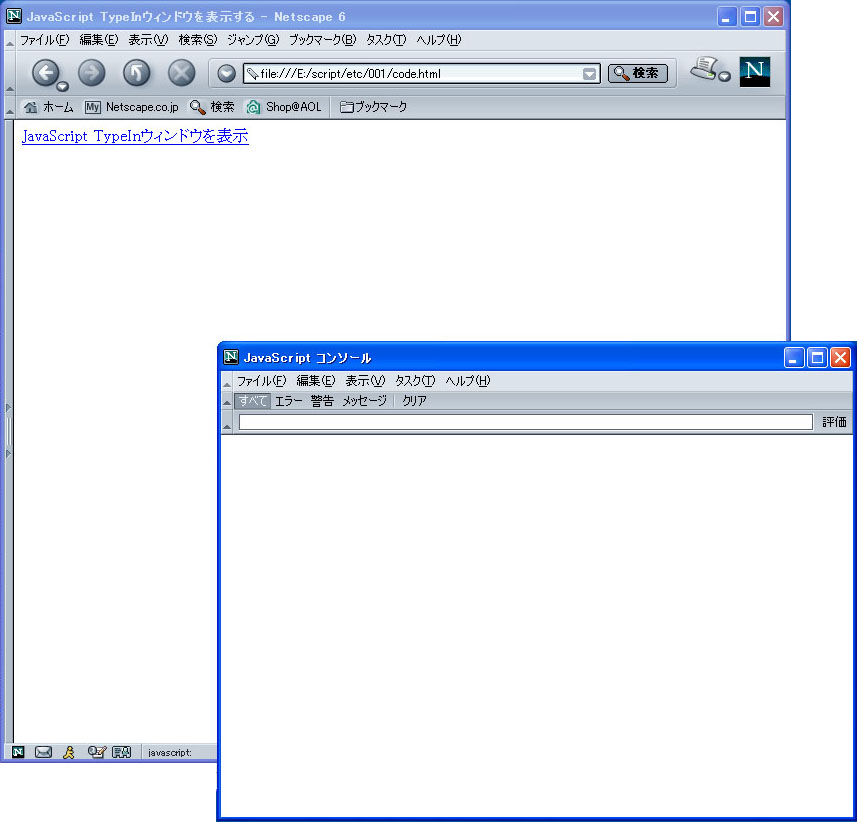Open the ジャンプ(G) menu

coord(253,40)
